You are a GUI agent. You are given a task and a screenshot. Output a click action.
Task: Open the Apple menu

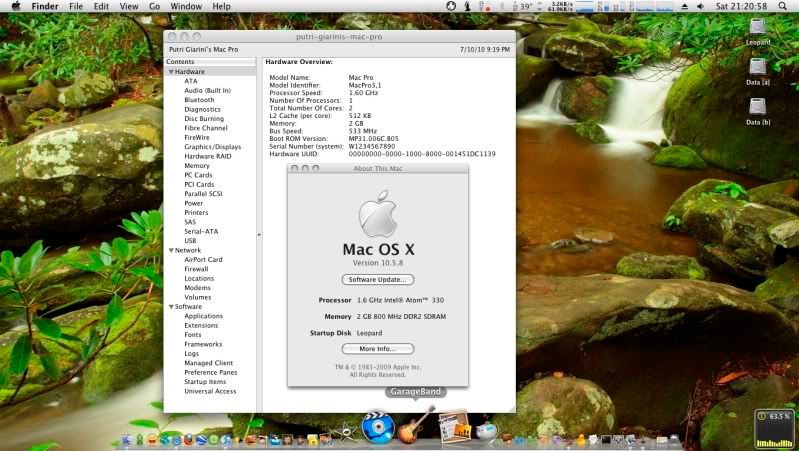(x=16, y=6)
